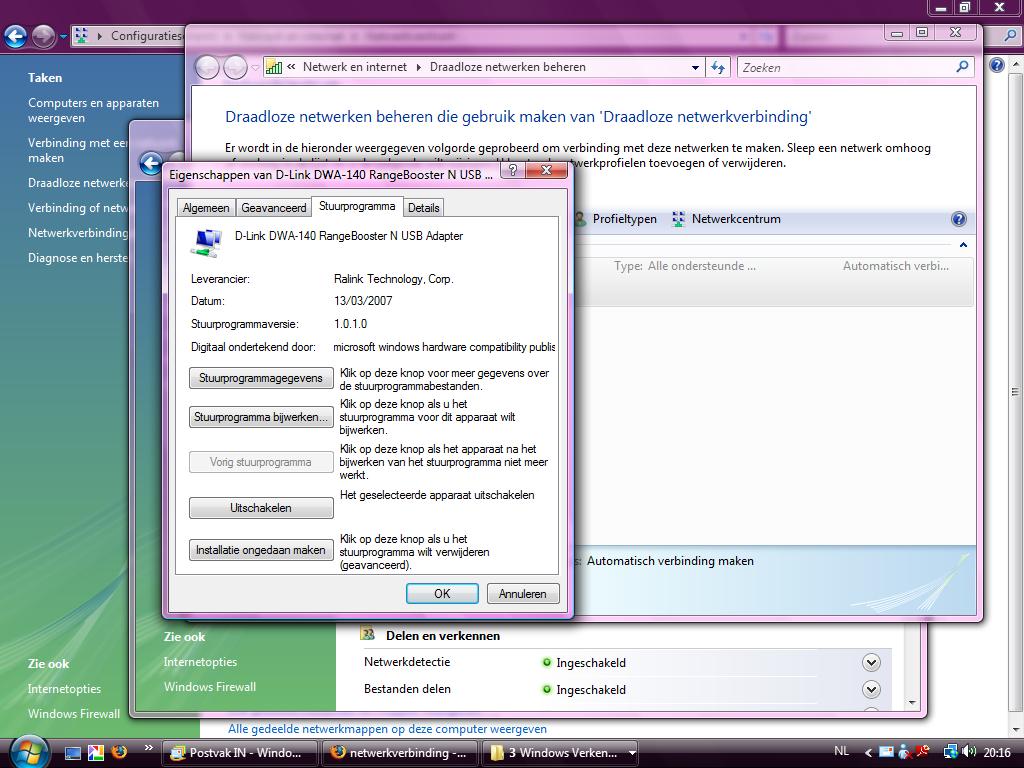Click the blue help icon in wireless toolbar
Screen dimensions: 1024x768
pyautogui.click(x=958, y=219)
